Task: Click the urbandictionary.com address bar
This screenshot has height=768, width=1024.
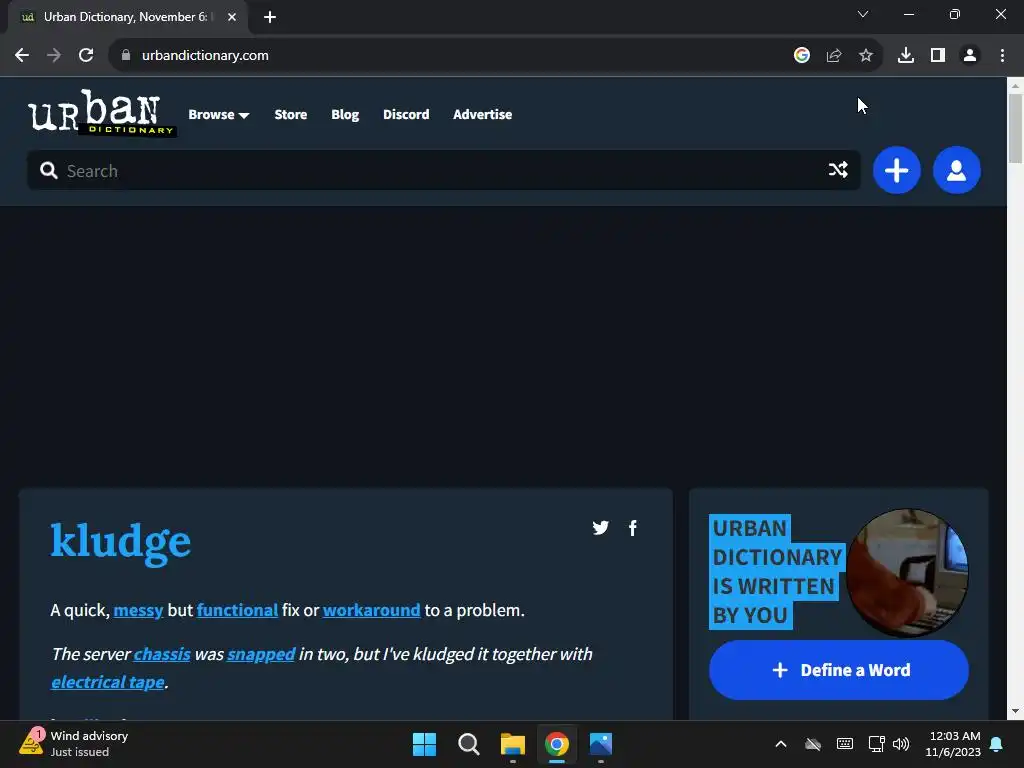Action: pos(205,56)
